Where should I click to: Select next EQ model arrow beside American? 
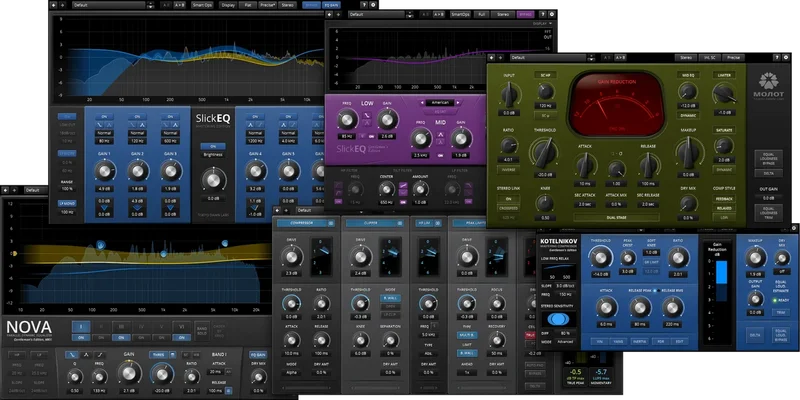pos(458,103)
